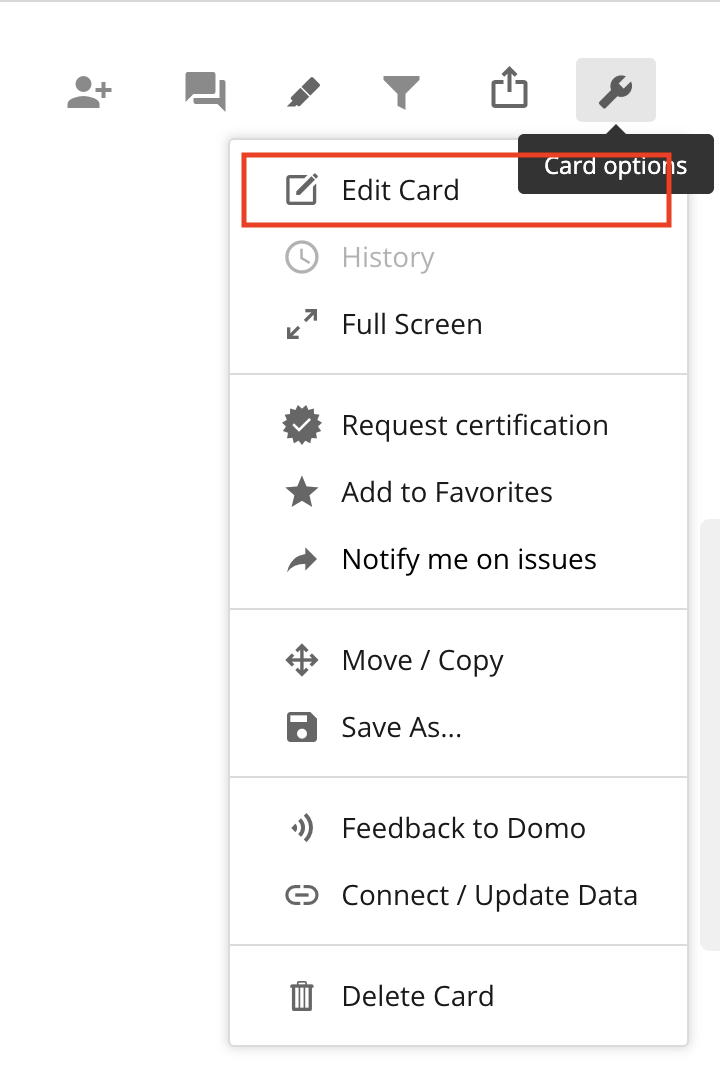The image size is (720, 1074).
Task: Click the Move / Copy crosshair icon
Action: tap(301, 660)
